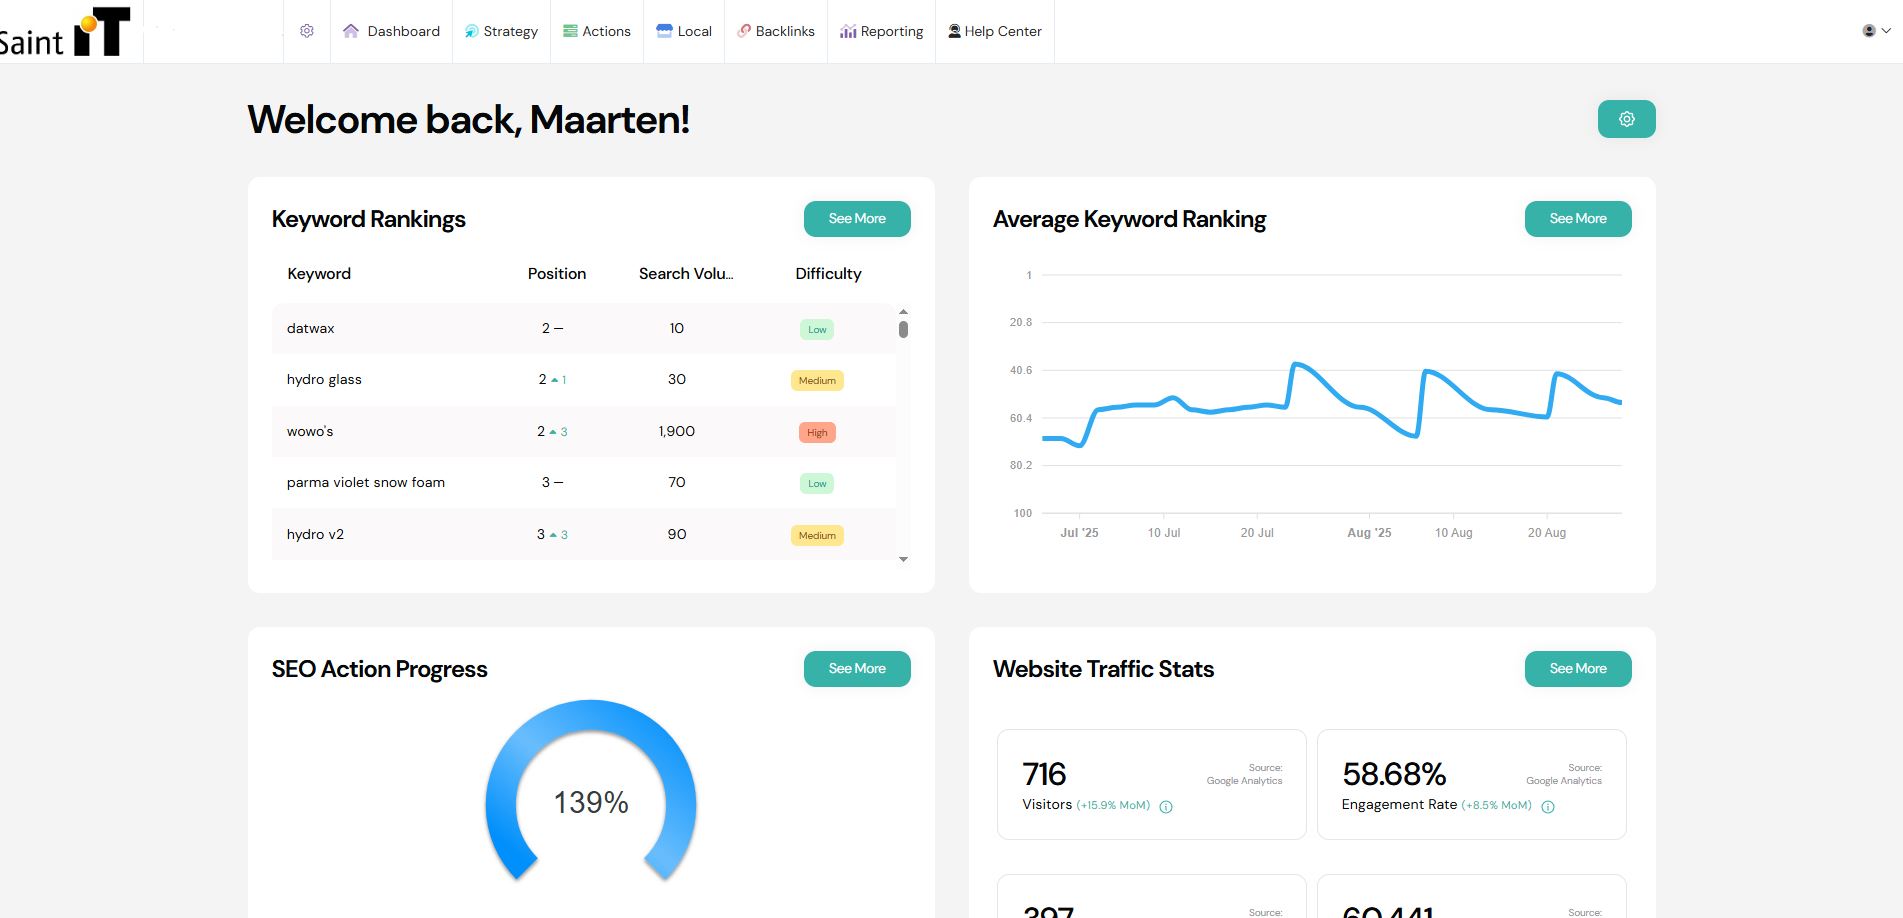Select the 'wowo's' keyword row

pyautogui.click(x=583, y=431)
